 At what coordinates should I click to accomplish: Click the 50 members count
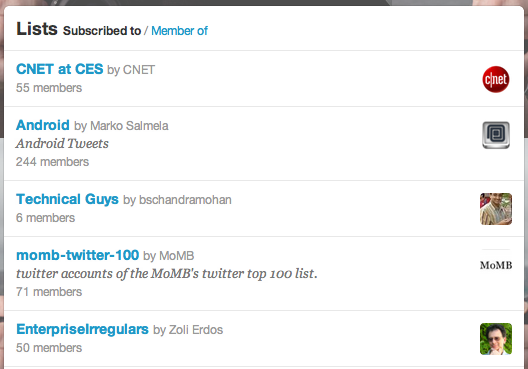tap(49, 348)
